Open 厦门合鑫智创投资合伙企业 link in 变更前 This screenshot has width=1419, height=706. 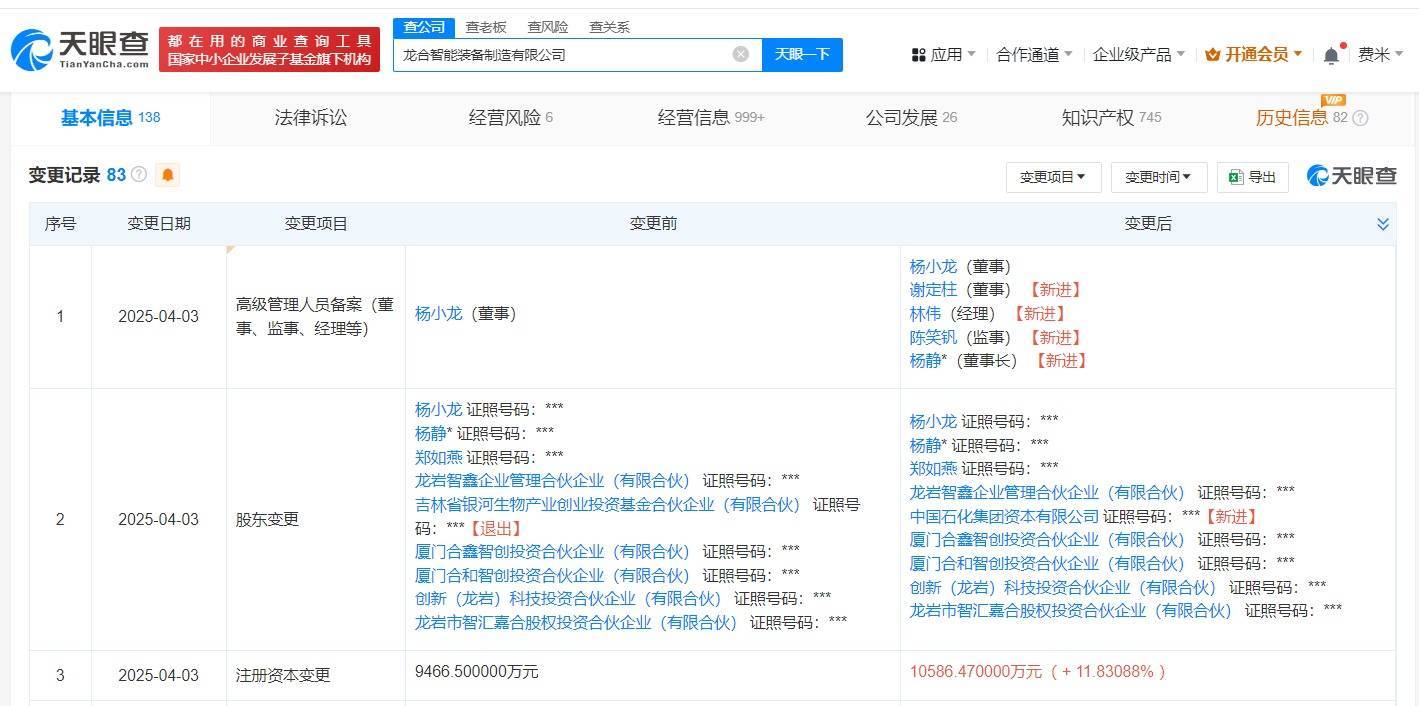point(553,552)
